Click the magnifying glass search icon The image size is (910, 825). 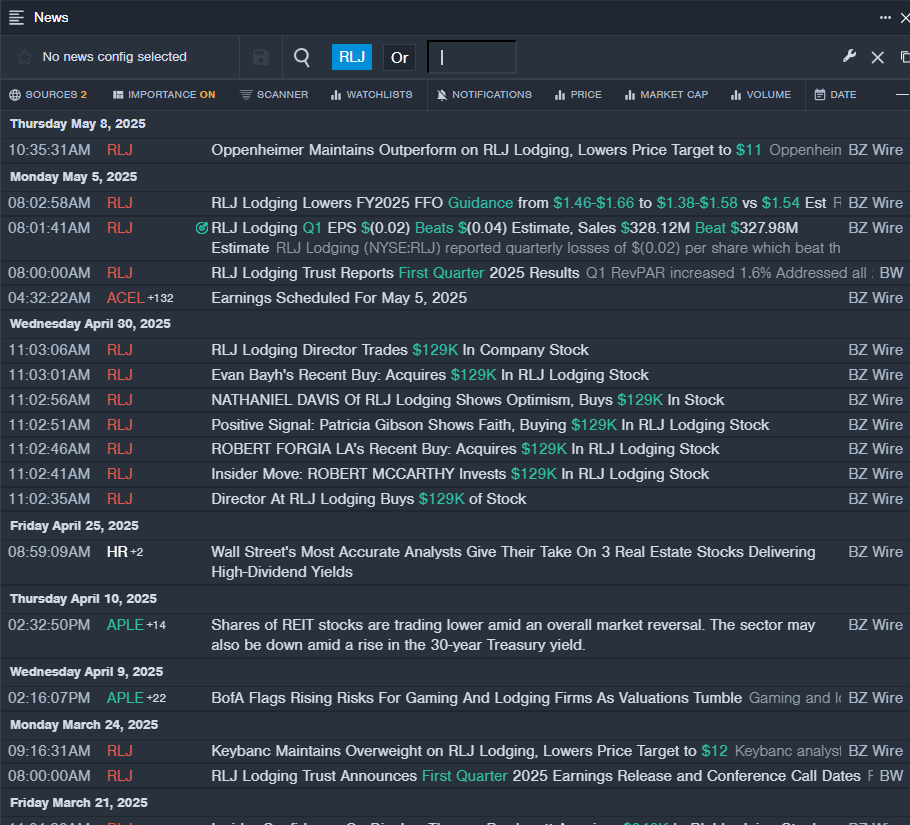[x=302, y=57]
